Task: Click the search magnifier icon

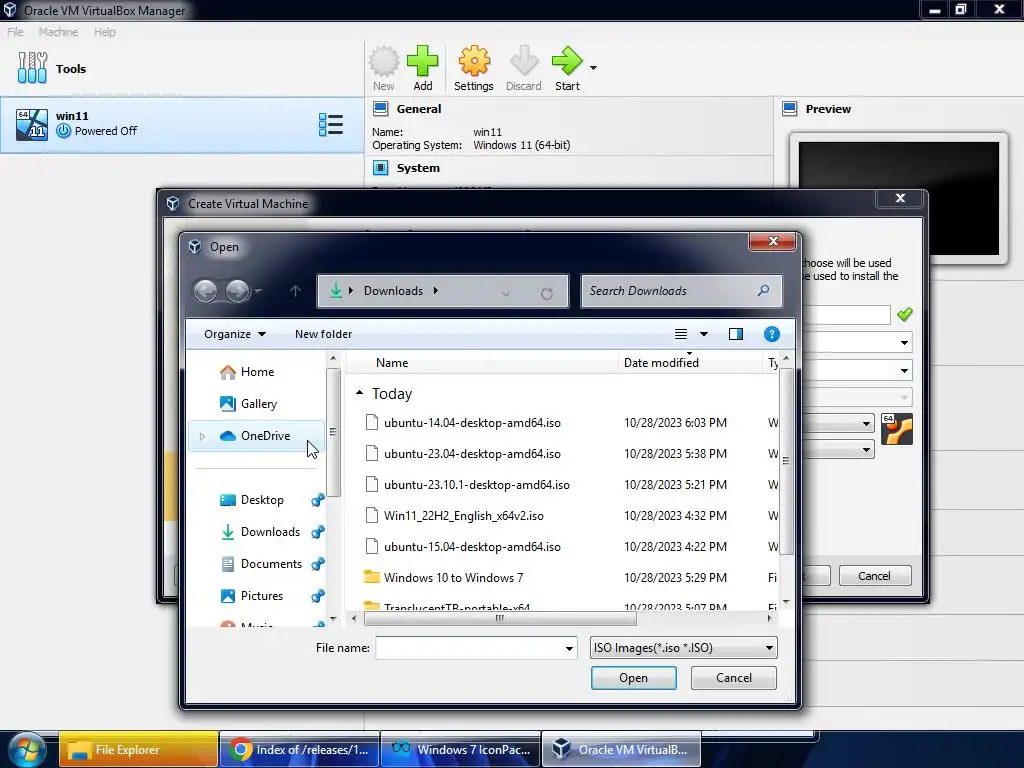Action: click(x=763, y=291)
